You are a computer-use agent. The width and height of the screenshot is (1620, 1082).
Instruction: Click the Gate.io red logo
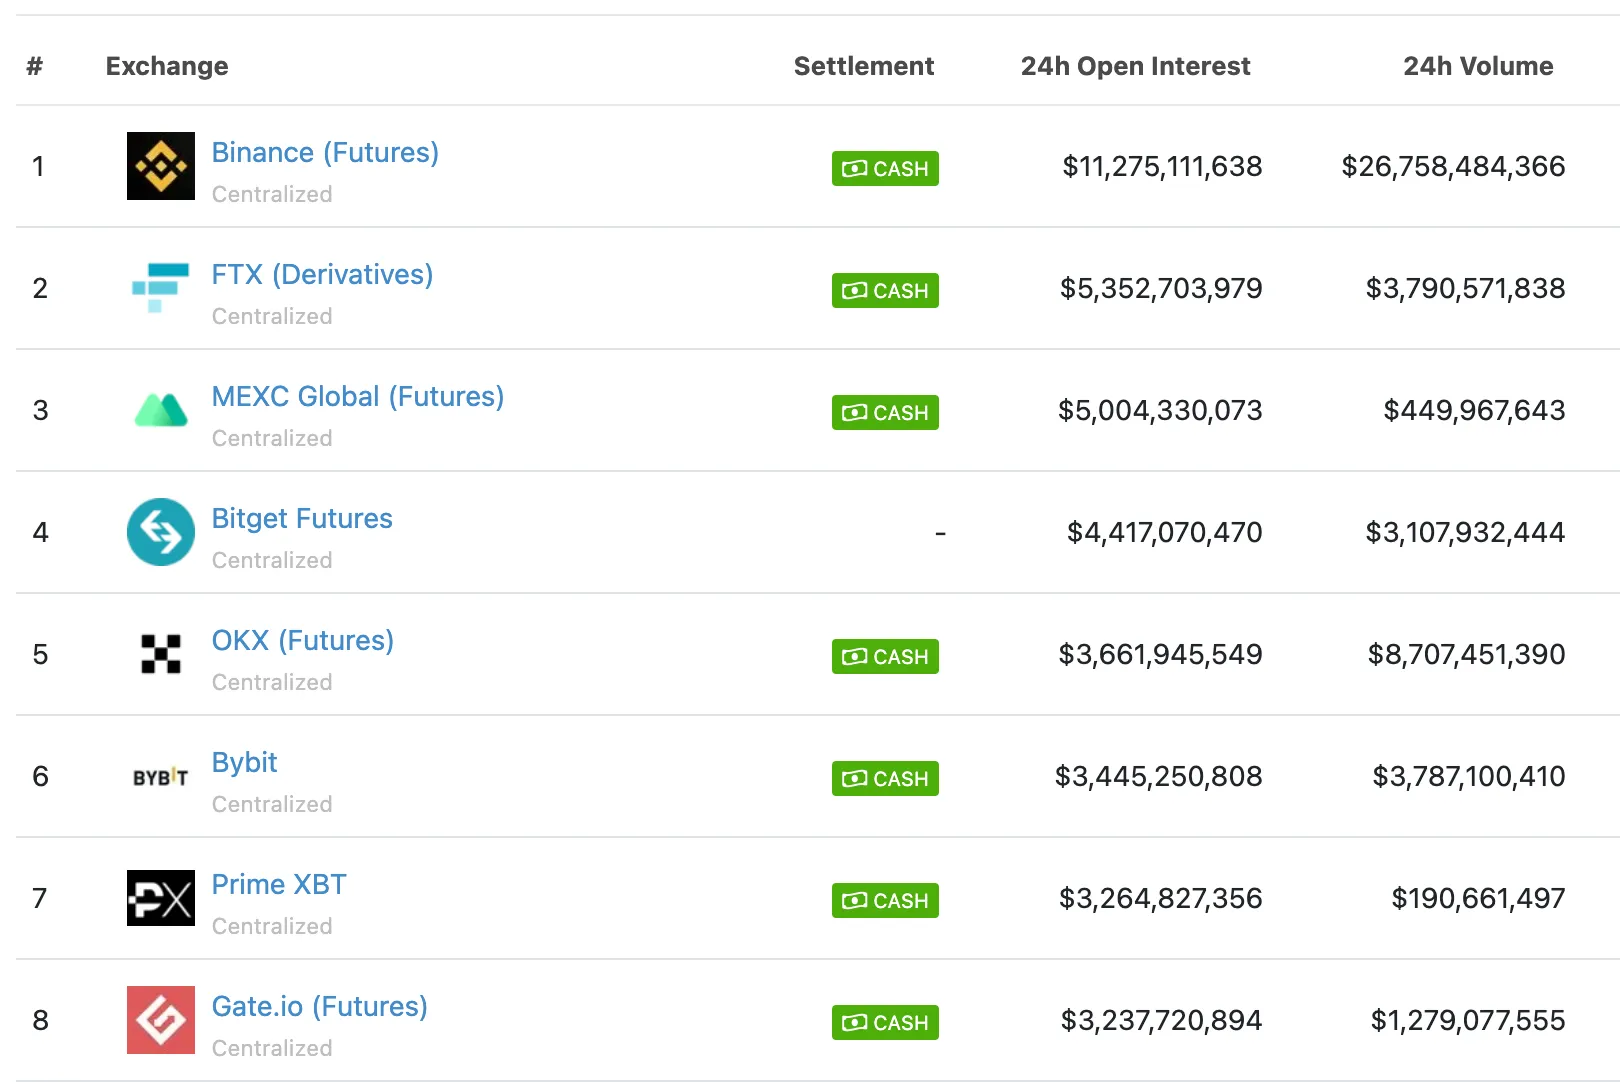(x=161, y=1020)
